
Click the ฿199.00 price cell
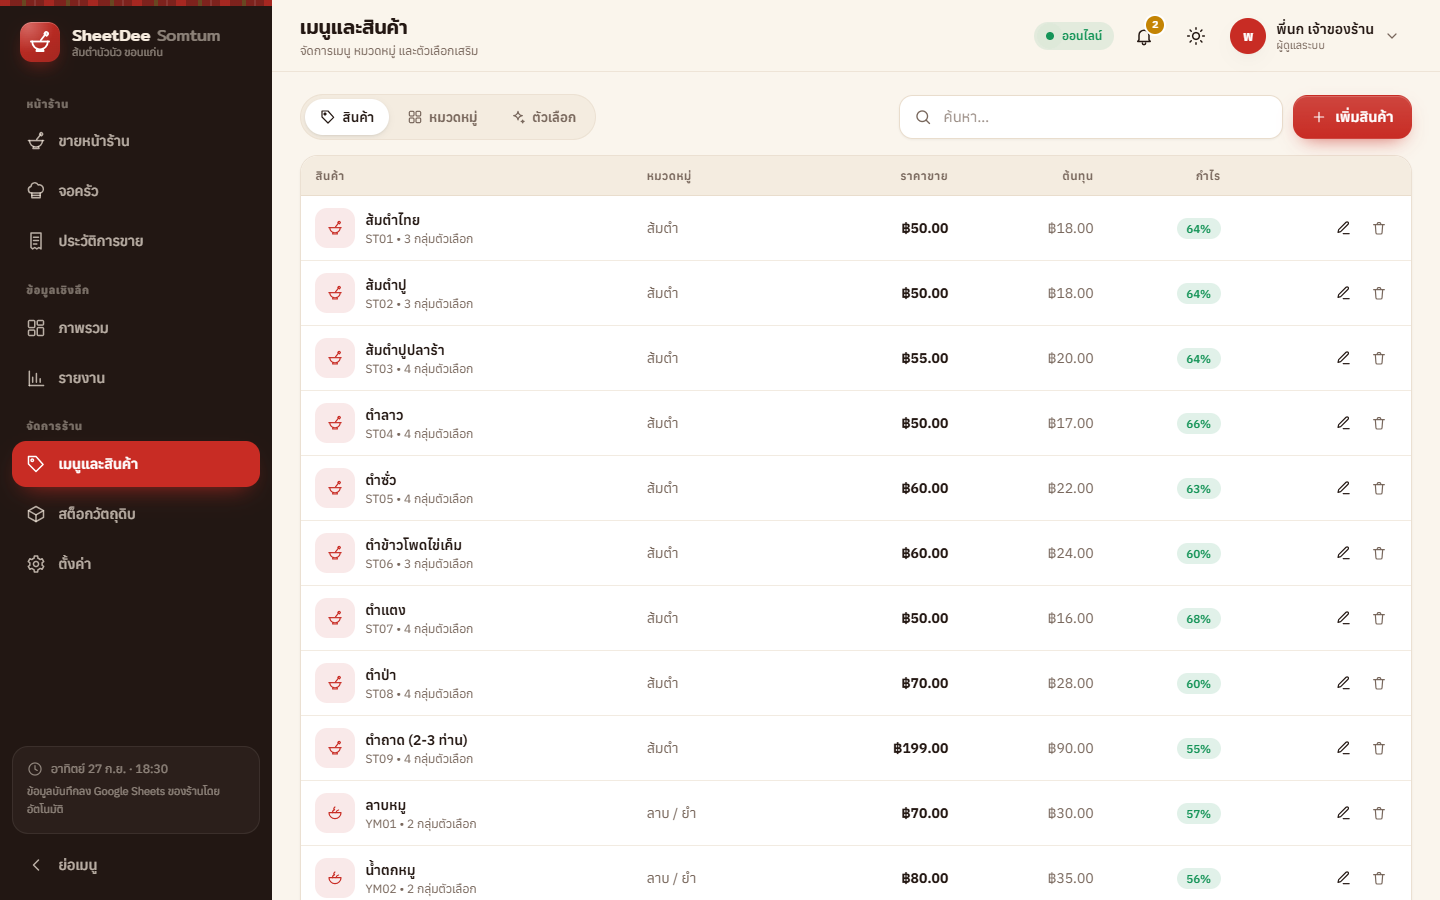pyautogui.click(x=921, y=748)
